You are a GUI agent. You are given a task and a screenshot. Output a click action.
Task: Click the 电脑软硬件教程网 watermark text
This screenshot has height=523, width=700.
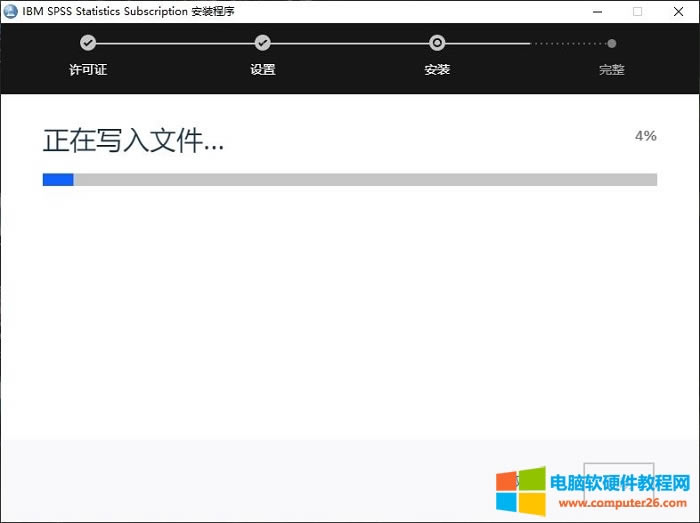pyautogui.click(x=620, y=483)
